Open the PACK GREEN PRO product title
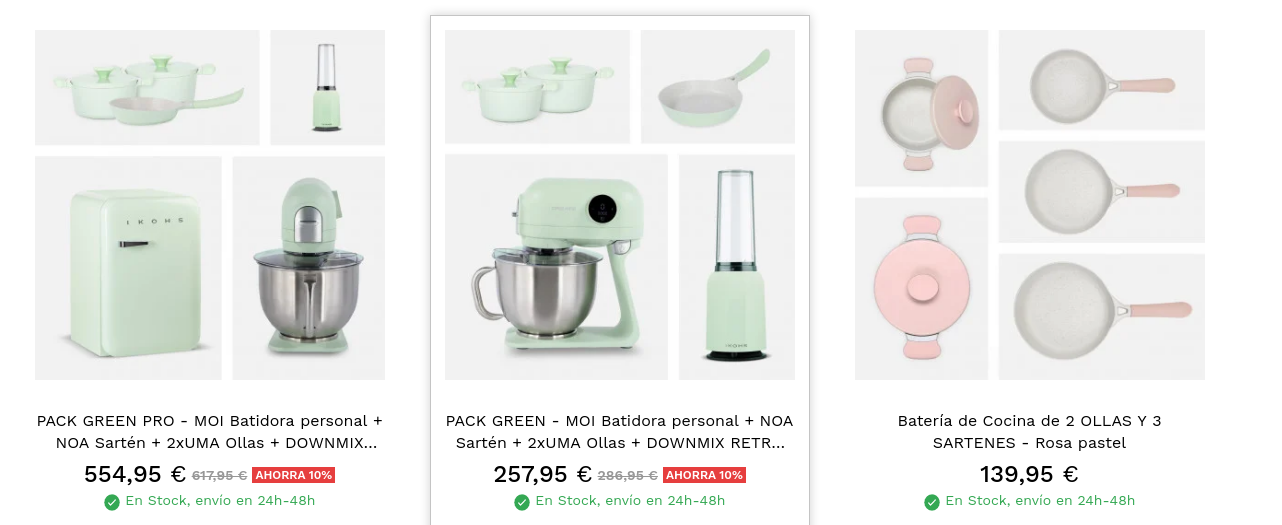Viewport: 1282px width, 525px height. tap(210, 432)
